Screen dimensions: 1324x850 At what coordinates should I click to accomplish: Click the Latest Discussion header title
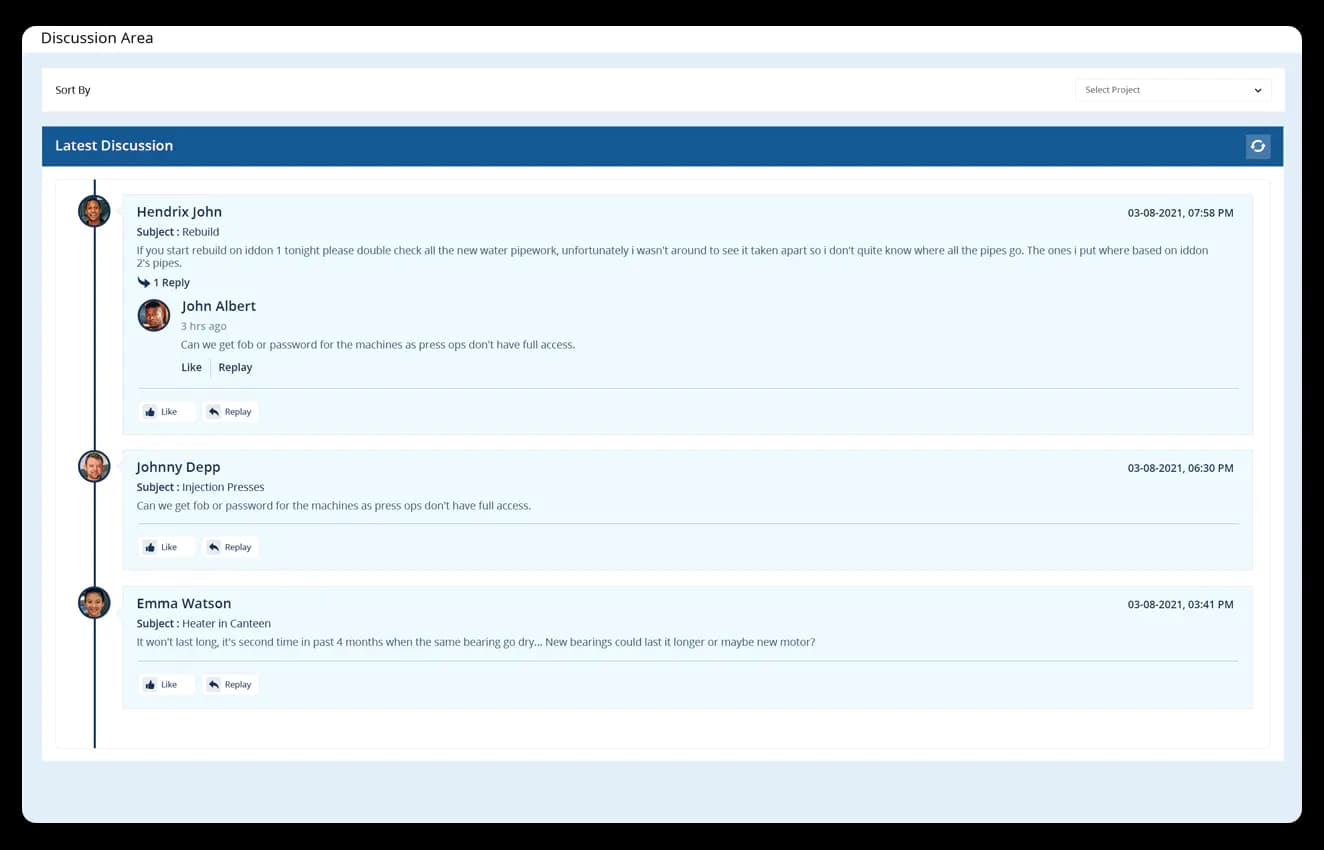pyautogui.click(x=114, y=146)
